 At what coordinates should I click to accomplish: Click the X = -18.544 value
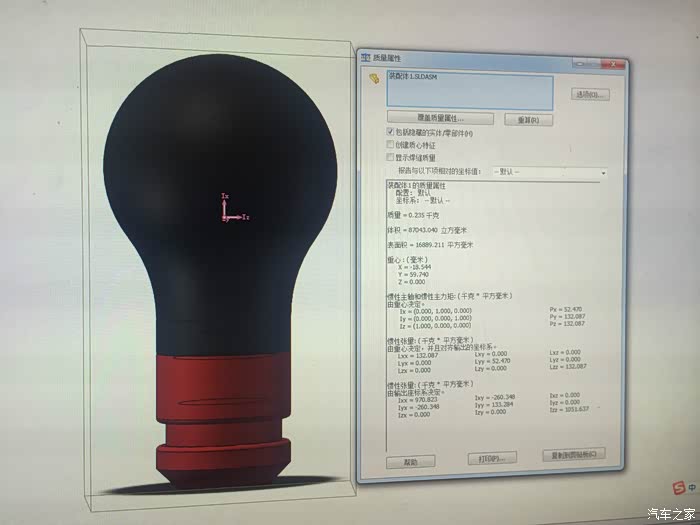click(x=415, y=267)
